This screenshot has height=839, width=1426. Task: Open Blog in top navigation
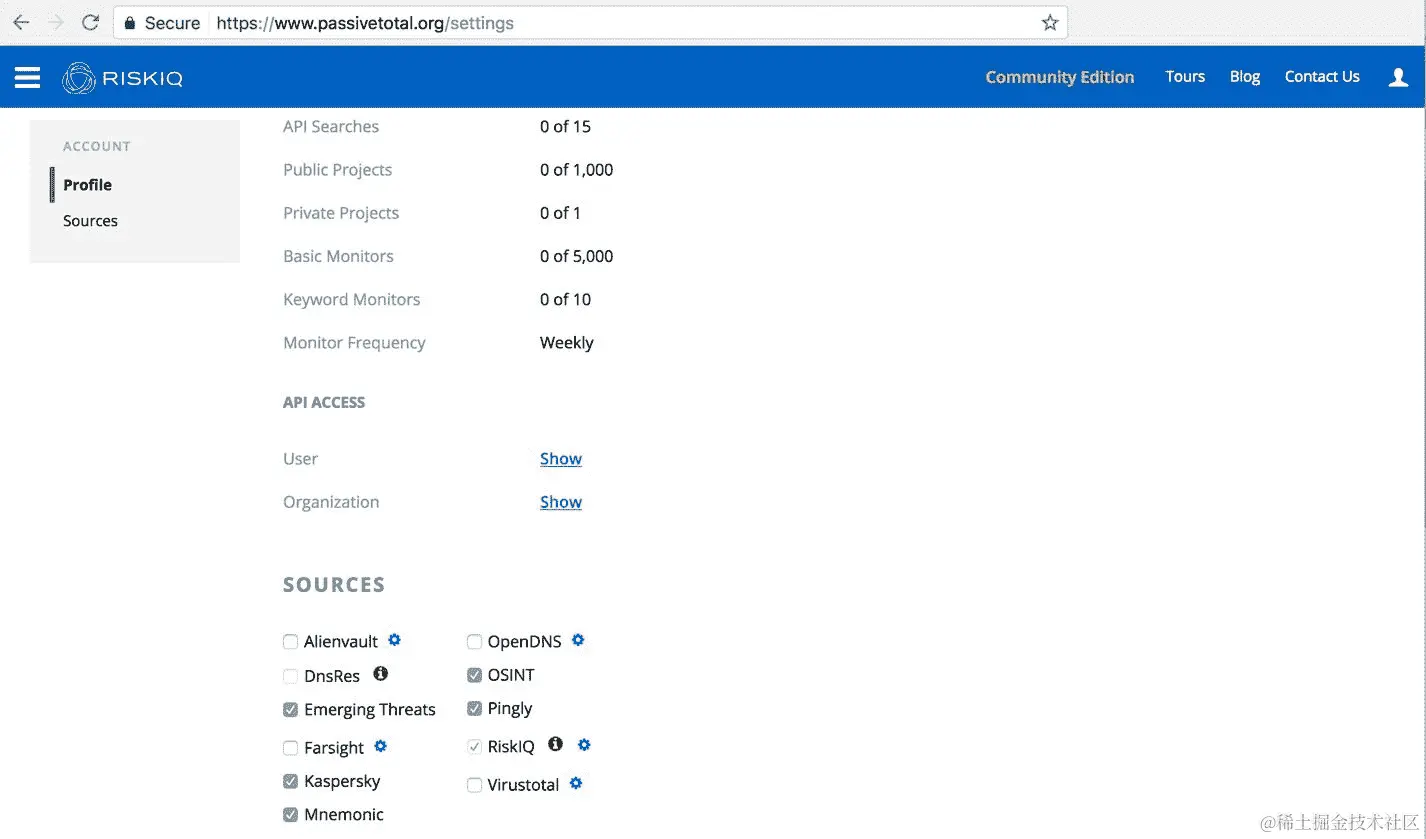tap(1245, 77)
